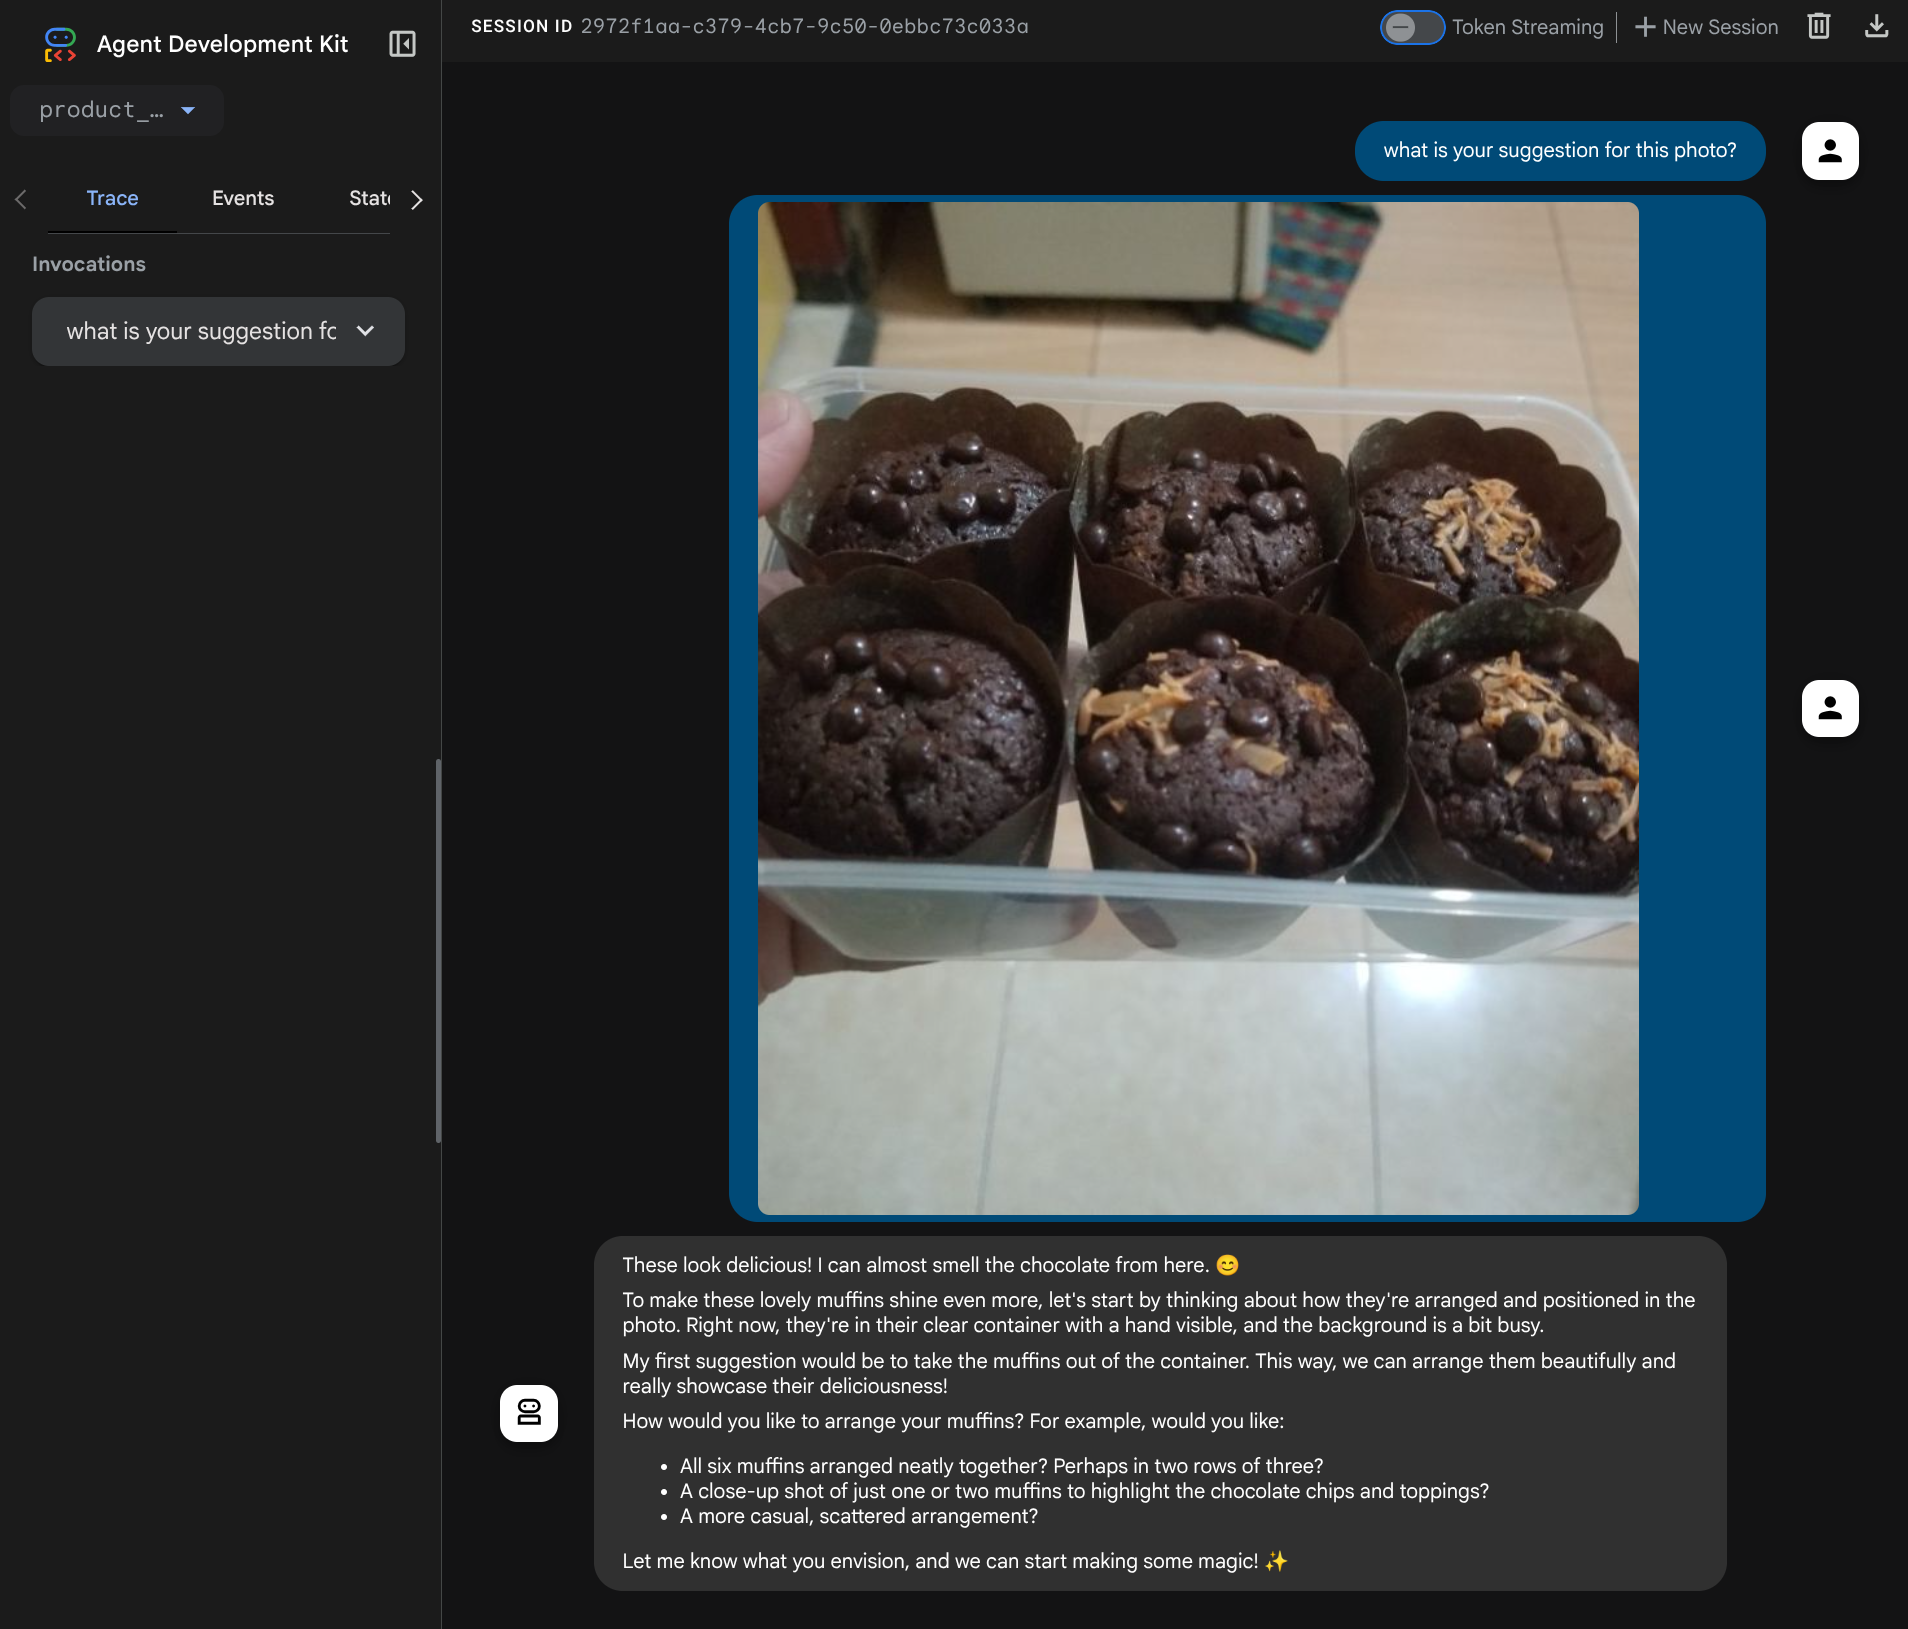Click the user avatar beside the question bubble
Screen dimensions: 1908x1629
pyautogui.click(x=1829, y=151)
